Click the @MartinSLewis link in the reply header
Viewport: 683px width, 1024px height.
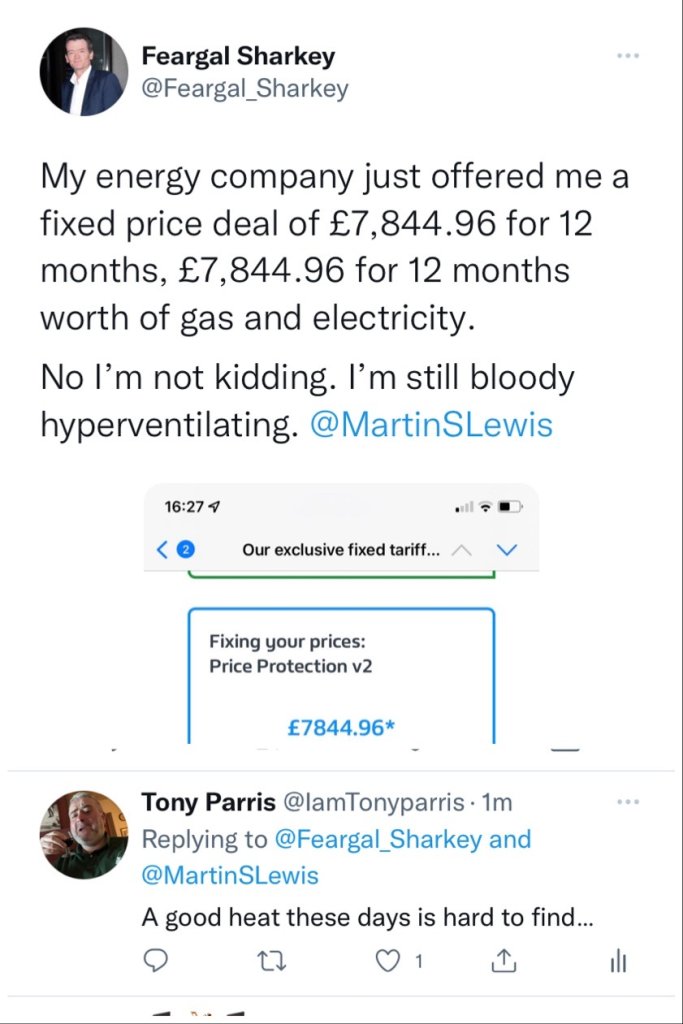230,876
